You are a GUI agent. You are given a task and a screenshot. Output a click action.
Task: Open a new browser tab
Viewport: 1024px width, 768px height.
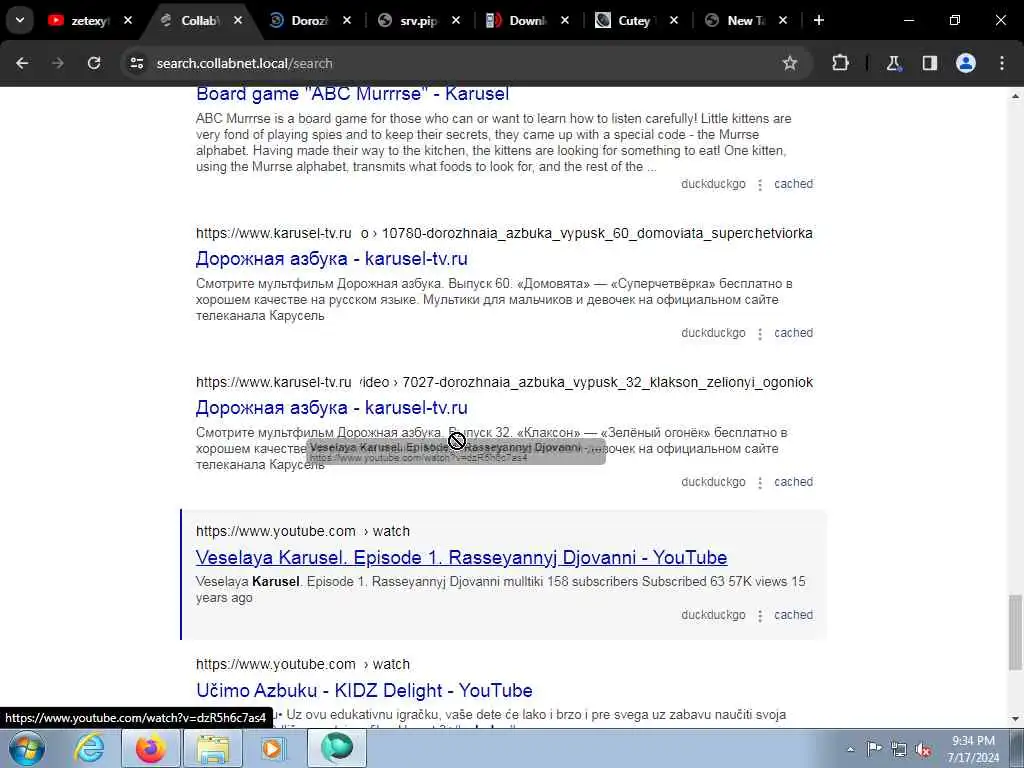click(819, 21)
